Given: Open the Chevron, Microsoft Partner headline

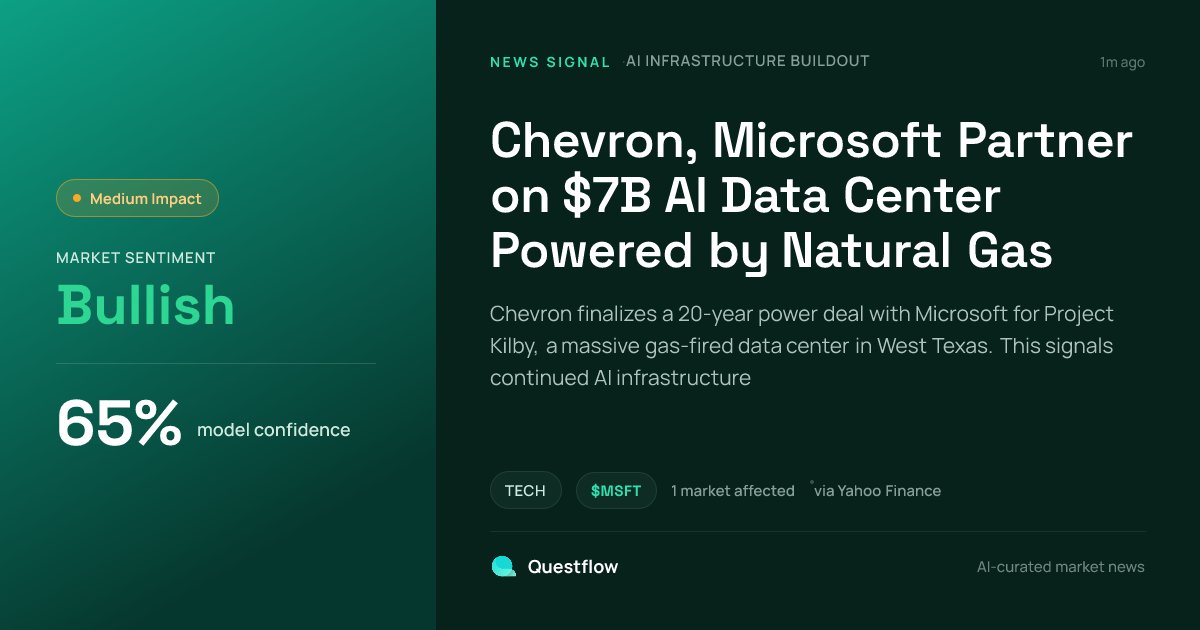Looking at the screenshot, I should [811, 196].
